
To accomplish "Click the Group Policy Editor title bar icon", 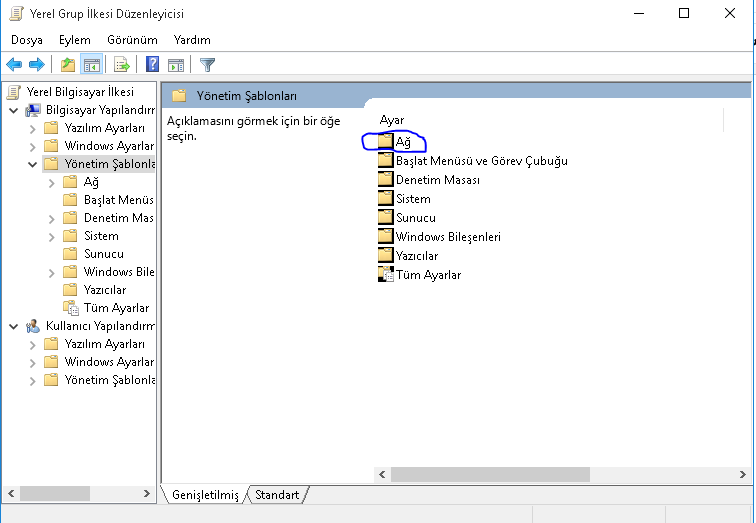I will tap(16, 13).
